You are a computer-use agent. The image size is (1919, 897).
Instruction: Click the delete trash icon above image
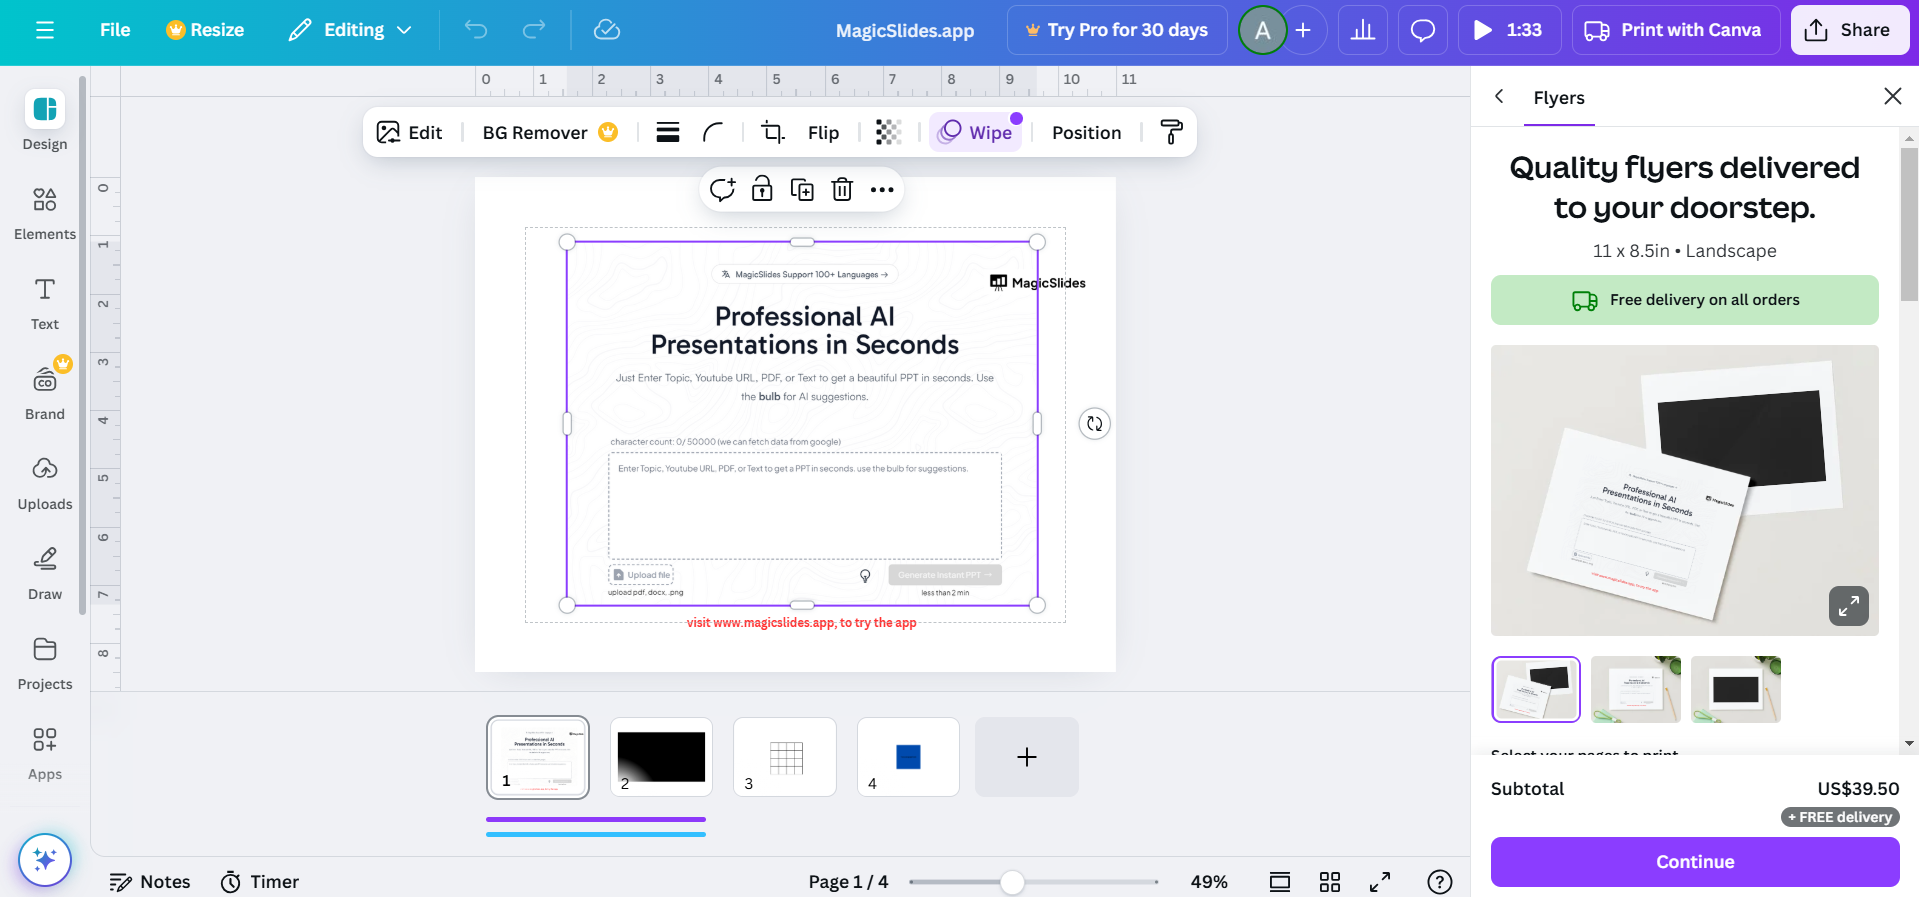[x=842, y=190]
